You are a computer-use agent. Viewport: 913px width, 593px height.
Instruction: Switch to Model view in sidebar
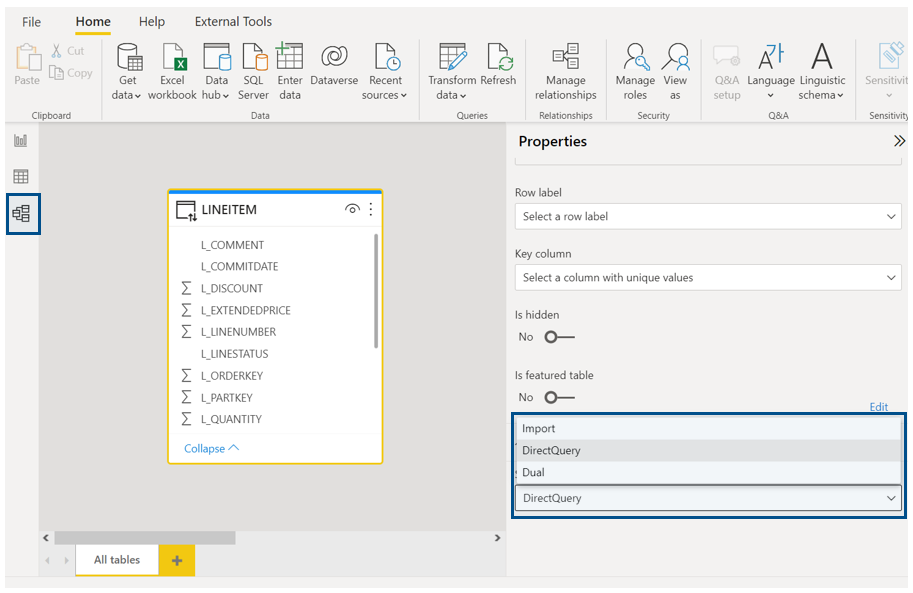(x=22, y=214)
